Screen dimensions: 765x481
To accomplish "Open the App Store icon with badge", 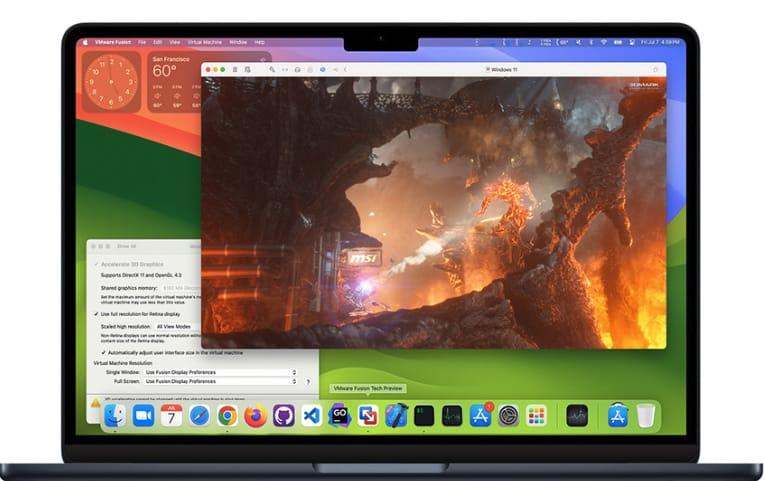I will 481,416.
